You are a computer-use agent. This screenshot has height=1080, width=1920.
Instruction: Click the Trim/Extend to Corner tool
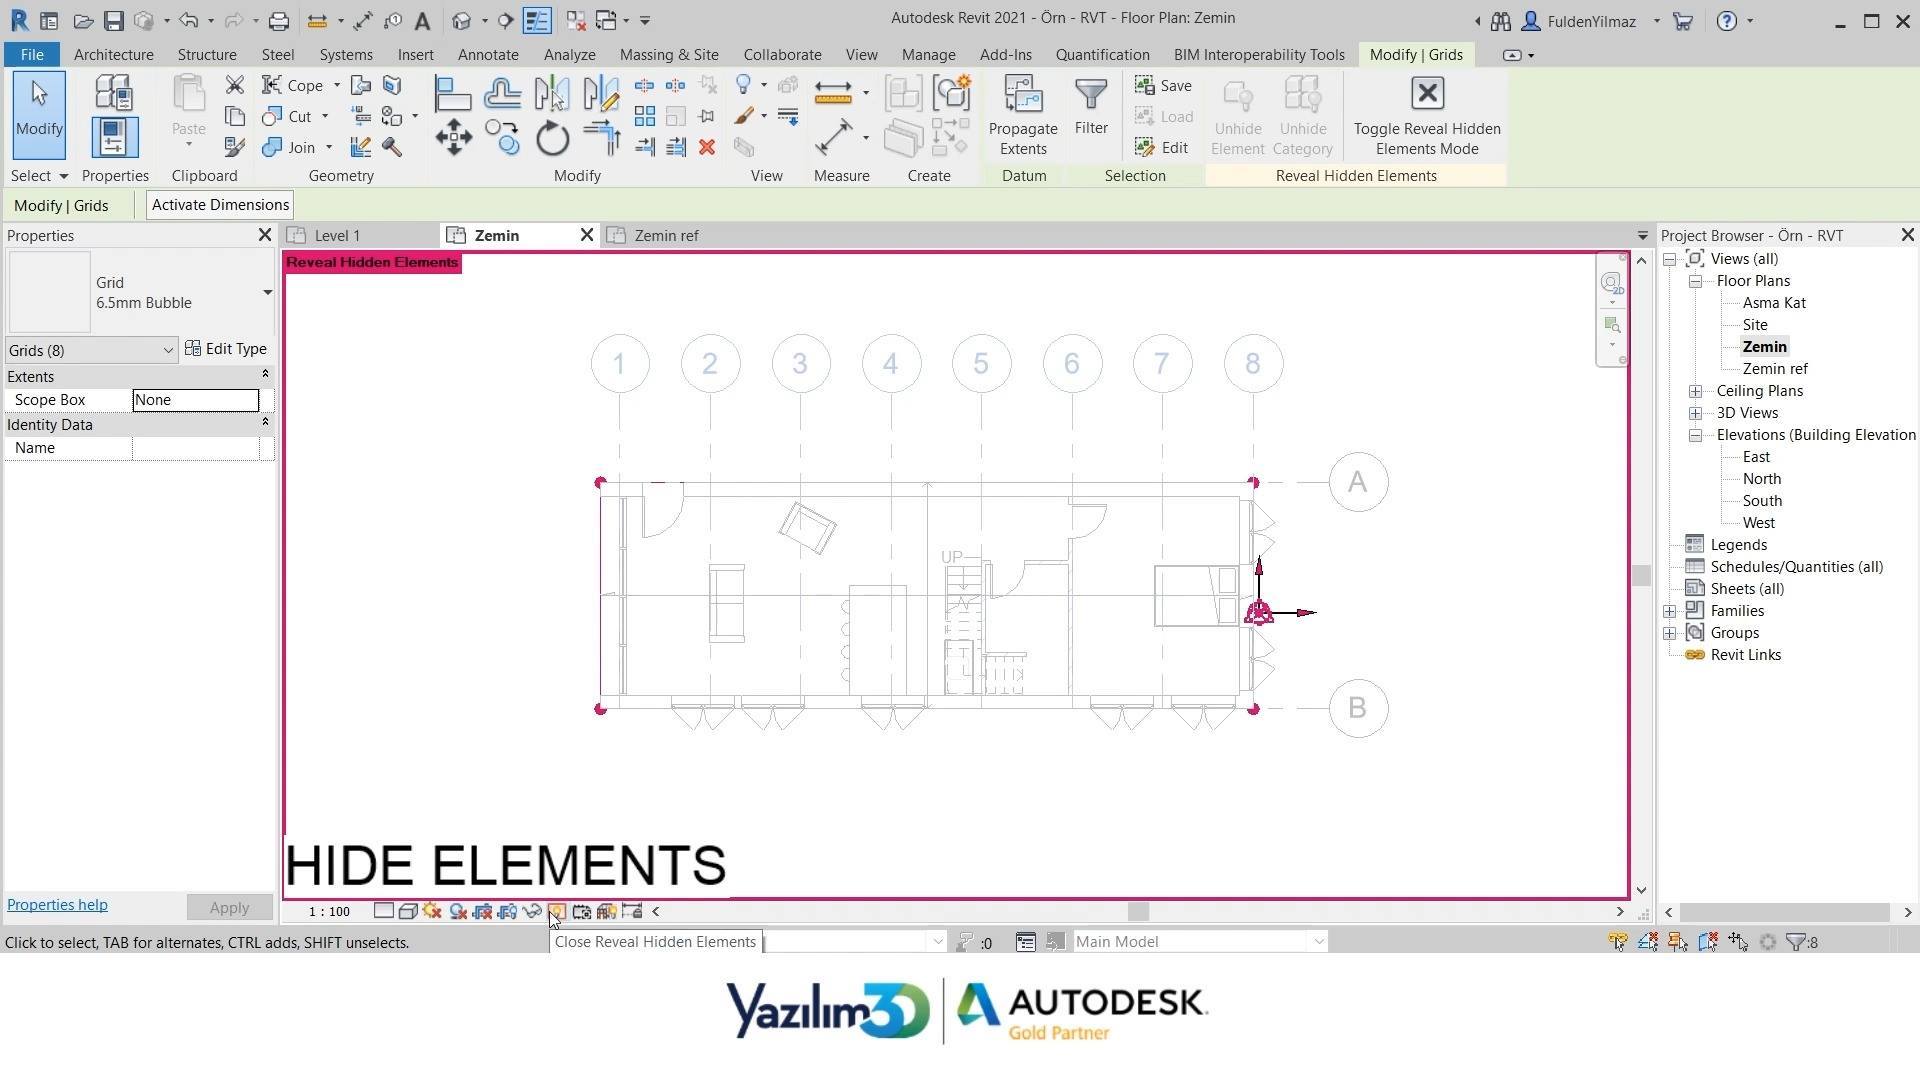click(601, 138)
